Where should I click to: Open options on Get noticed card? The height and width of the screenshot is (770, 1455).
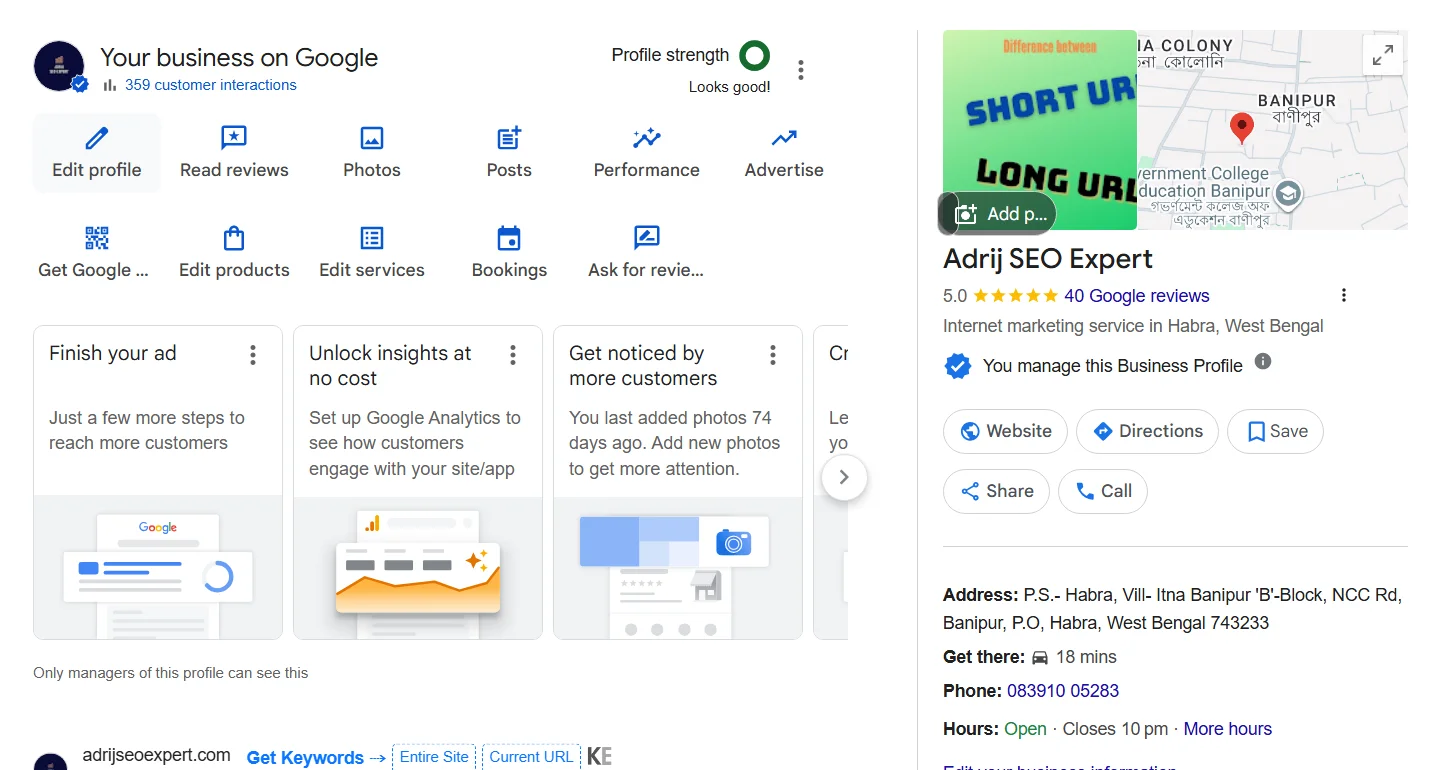click(x=773, y=355)
